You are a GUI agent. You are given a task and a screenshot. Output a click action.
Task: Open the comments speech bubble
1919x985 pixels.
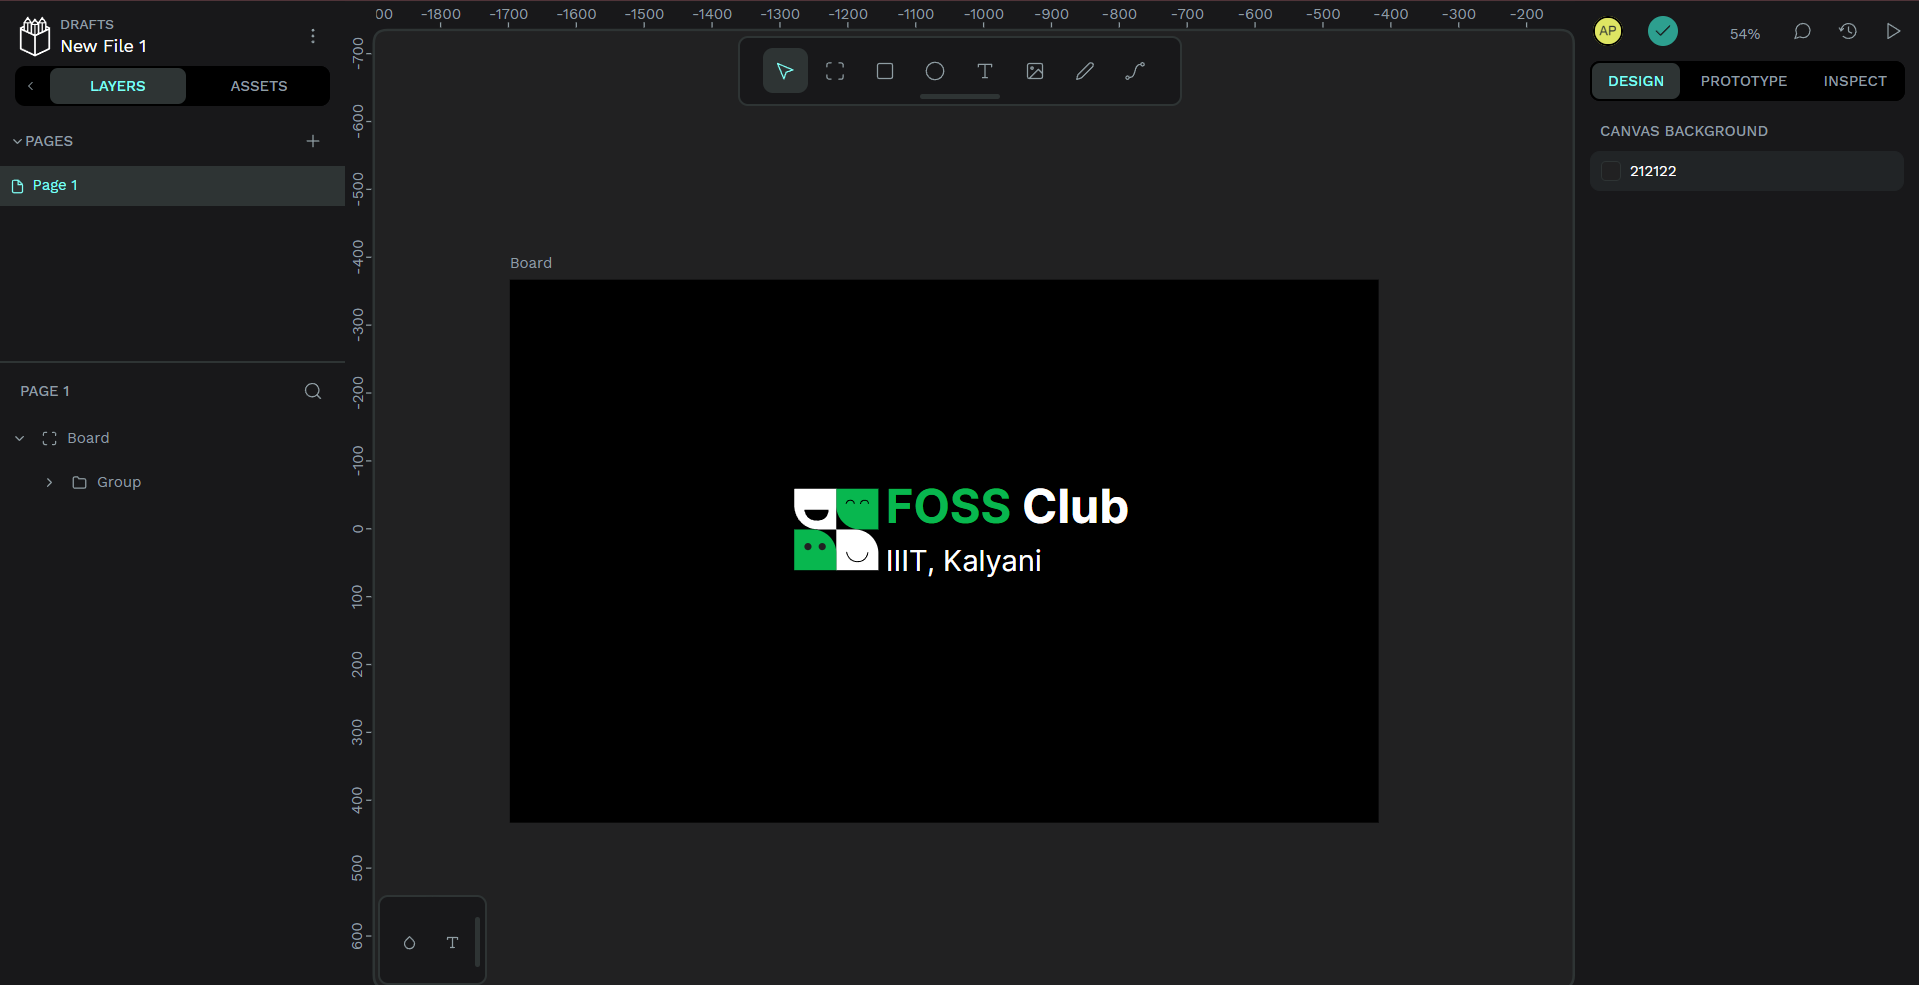1802,32
